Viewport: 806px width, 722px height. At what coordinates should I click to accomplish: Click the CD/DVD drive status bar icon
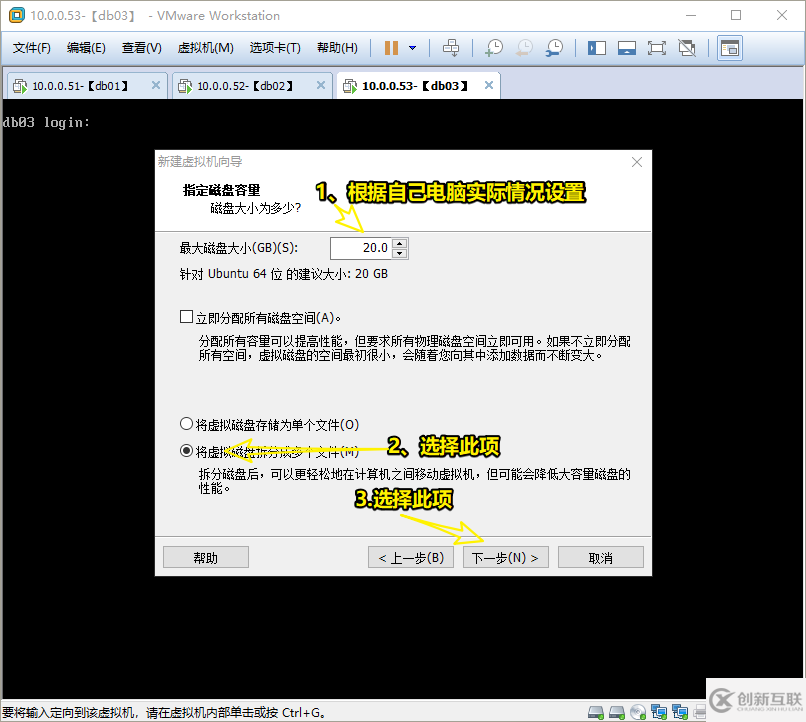pyautogui.click(x=637, y=712)
